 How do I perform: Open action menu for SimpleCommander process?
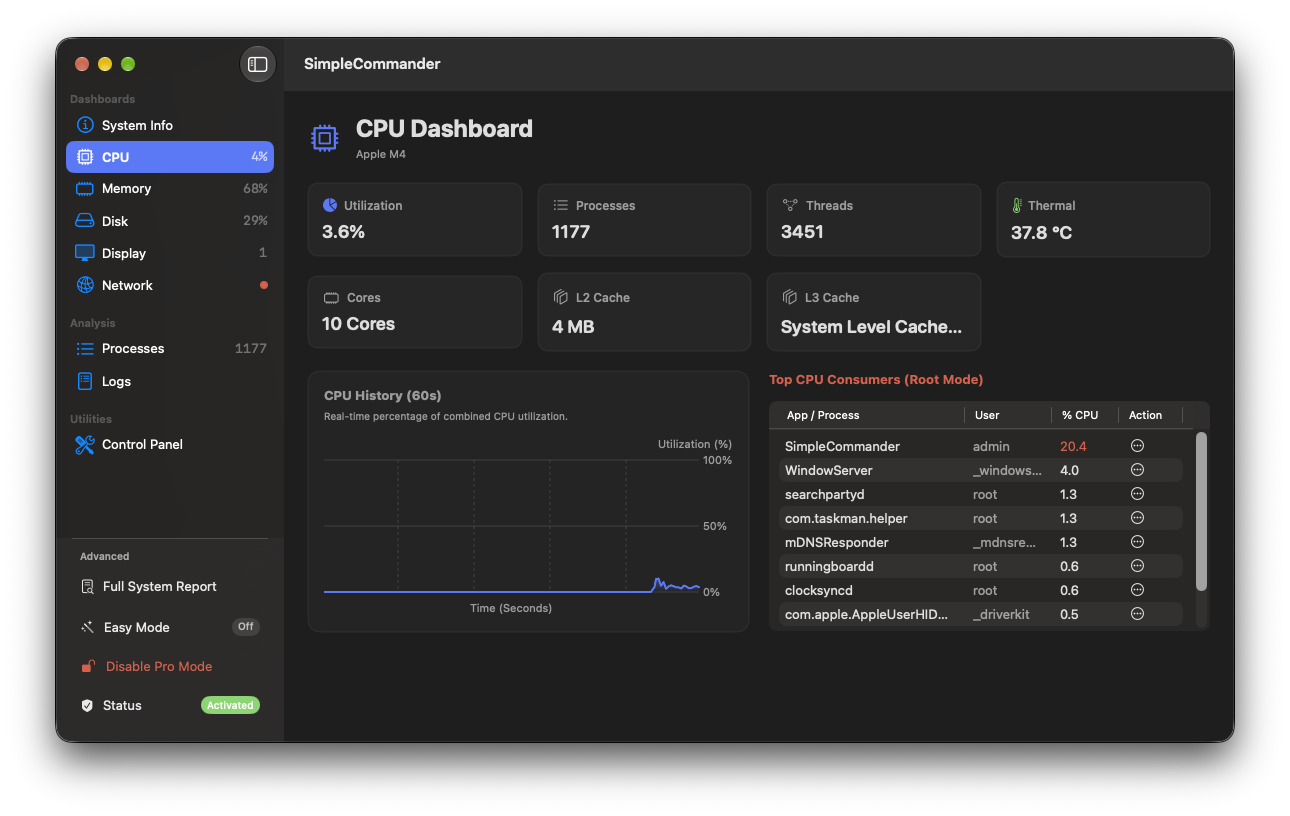point(1137,446)
